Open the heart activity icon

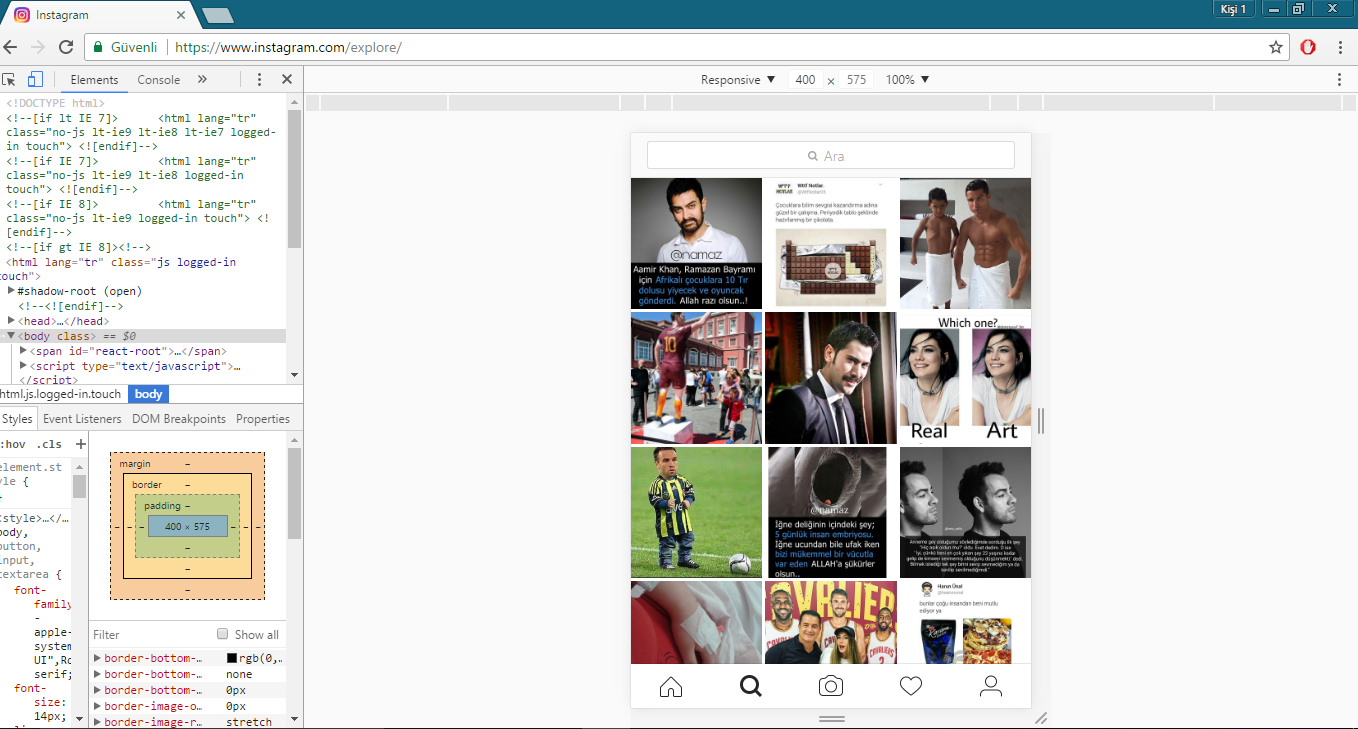911,686
